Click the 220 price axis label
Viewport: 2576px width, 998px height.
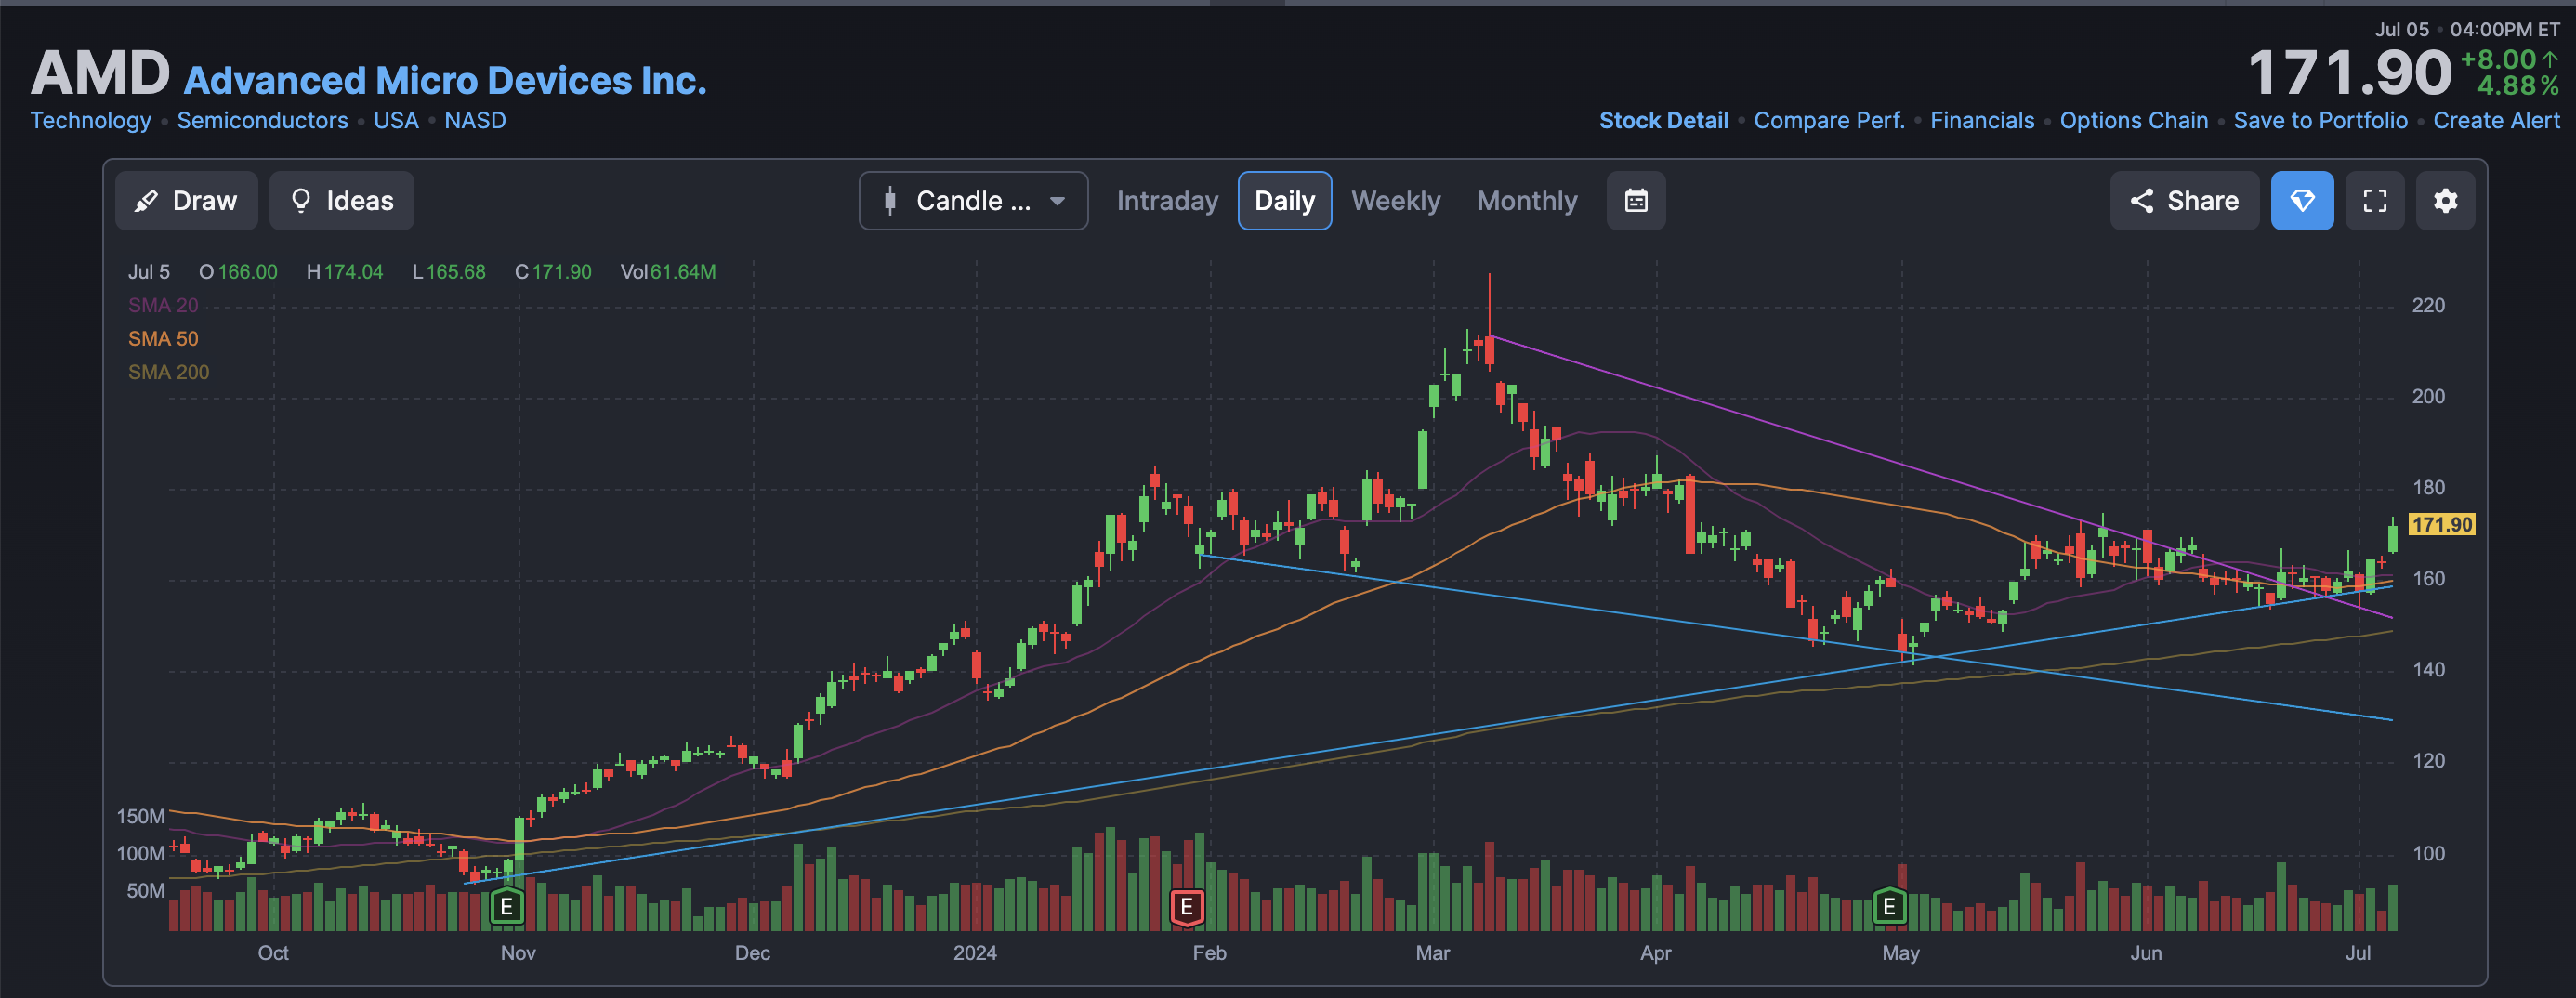click(2428, 305)
